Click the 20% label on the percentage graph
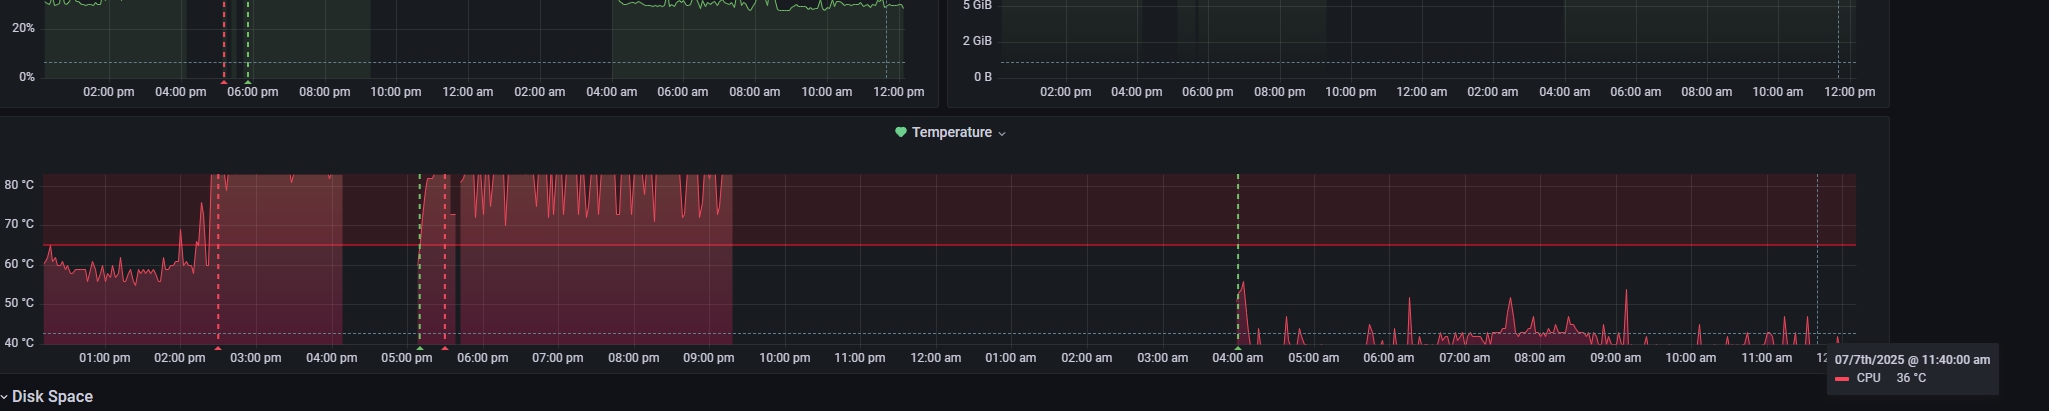Image resolution: width=2049 pixels, height=411 pixels. 23,28
